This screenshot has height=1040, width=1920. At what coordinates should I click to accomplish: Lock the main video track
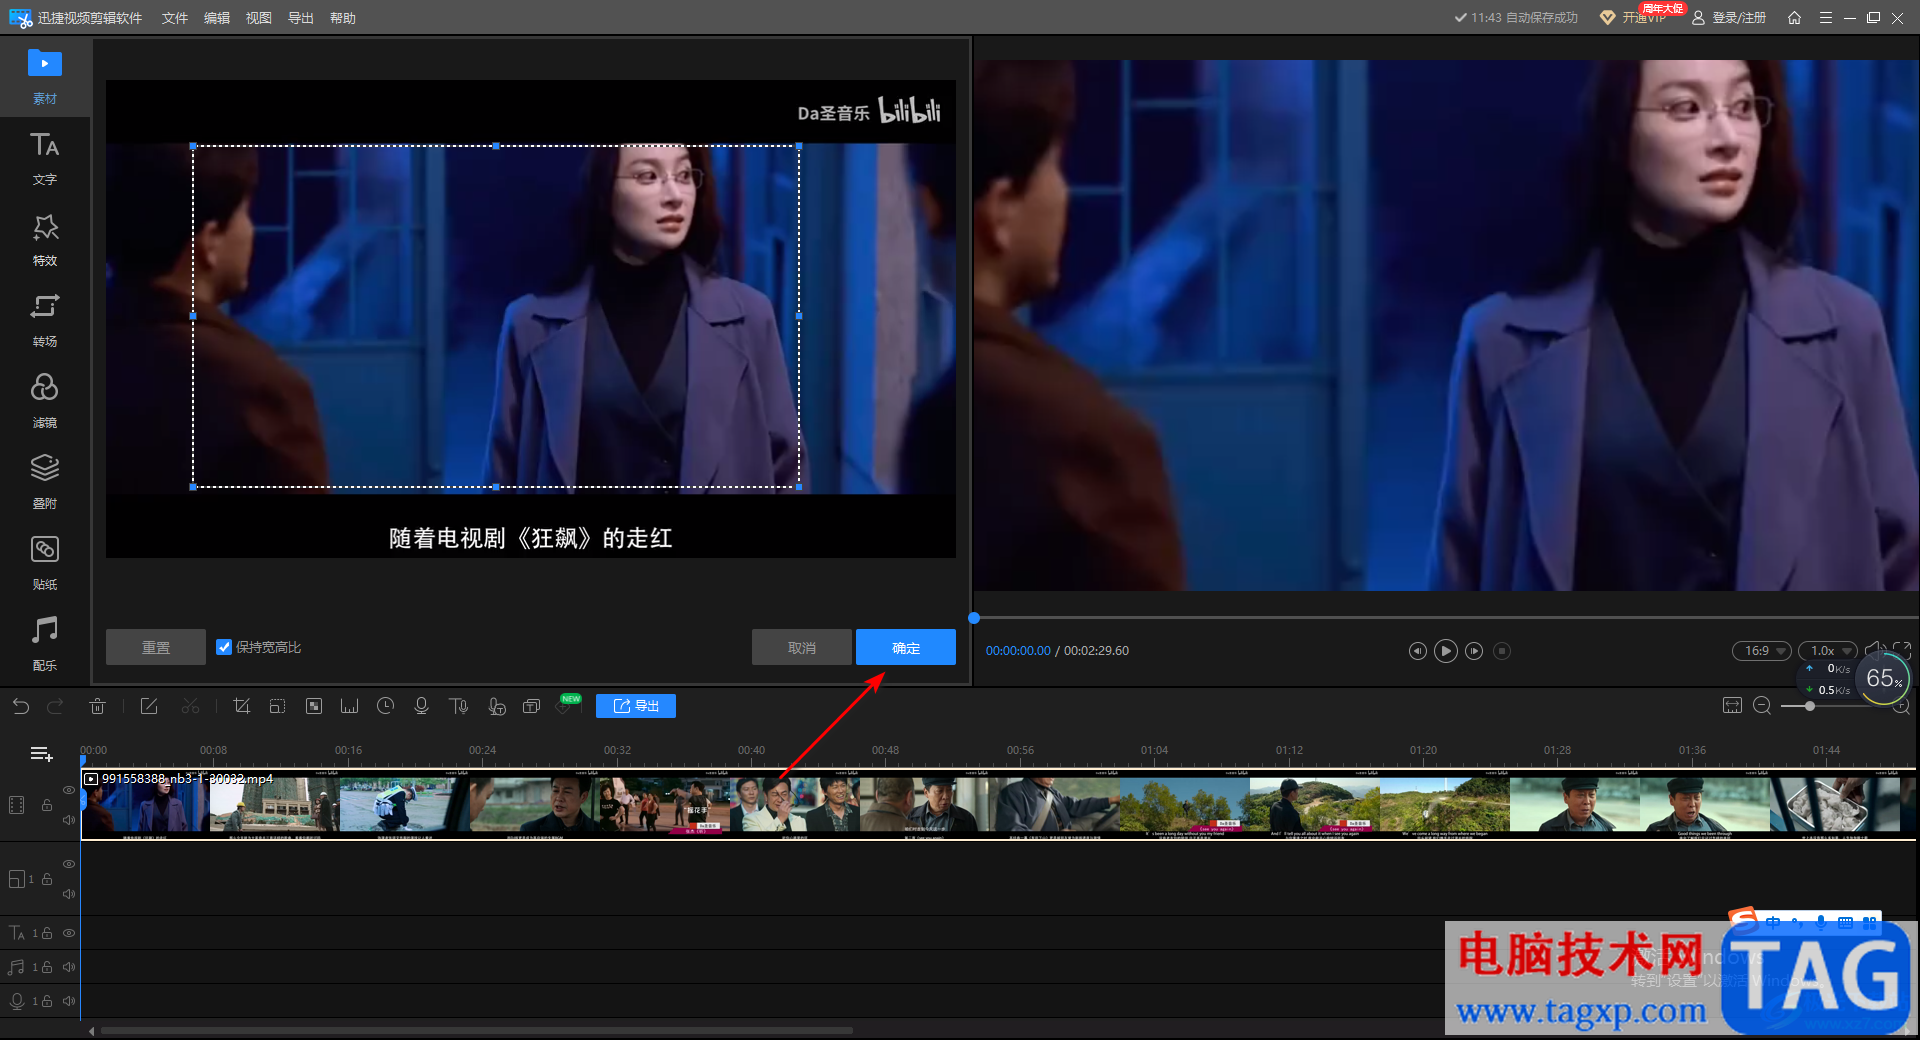coord(47,805)
